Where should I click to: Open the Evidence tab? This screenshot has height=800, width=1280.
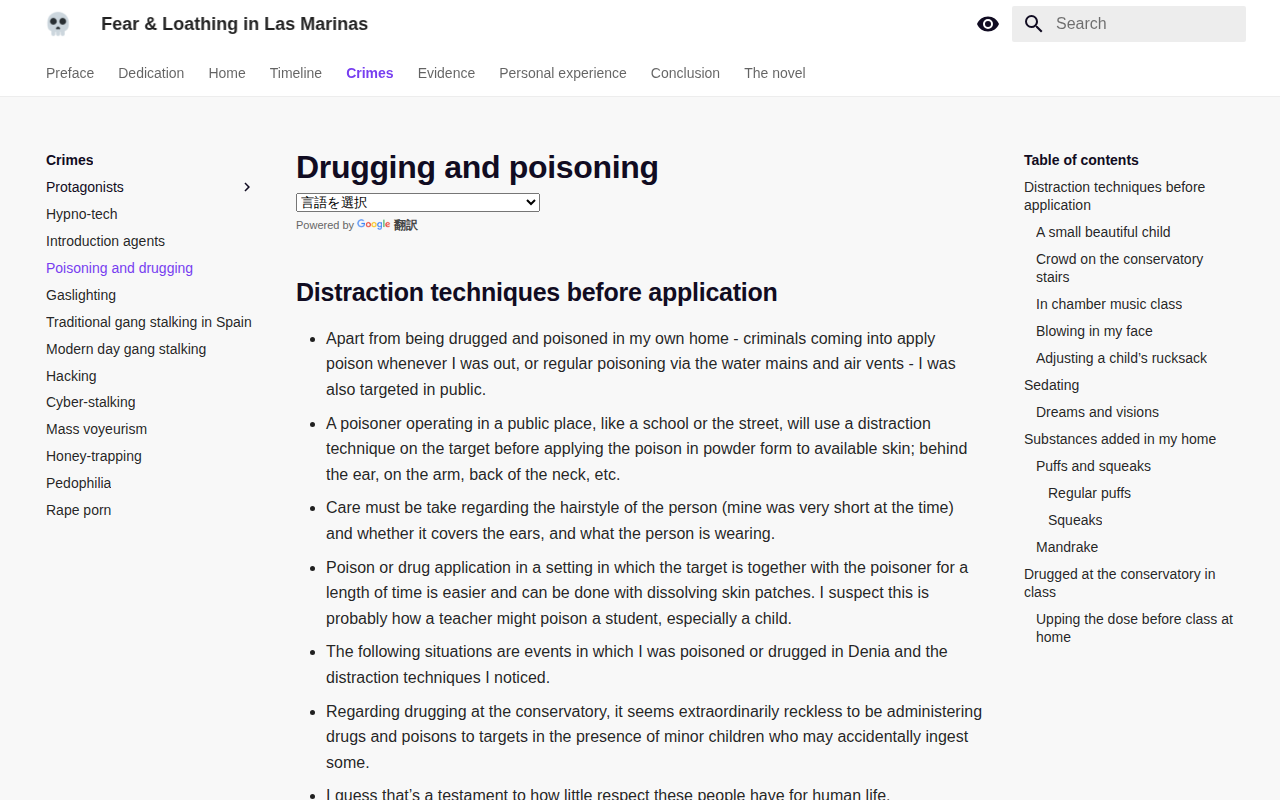click(446, 73)
